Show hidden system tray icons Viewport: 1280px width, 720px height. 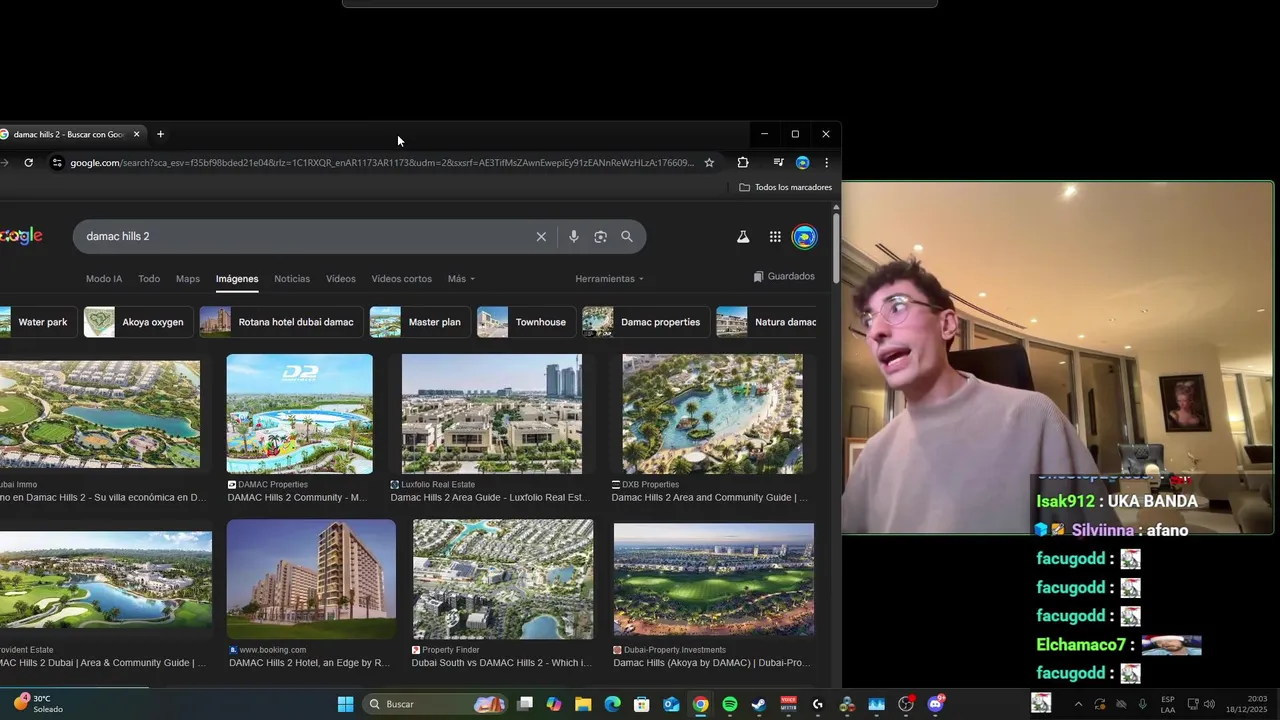[1078, 704]
